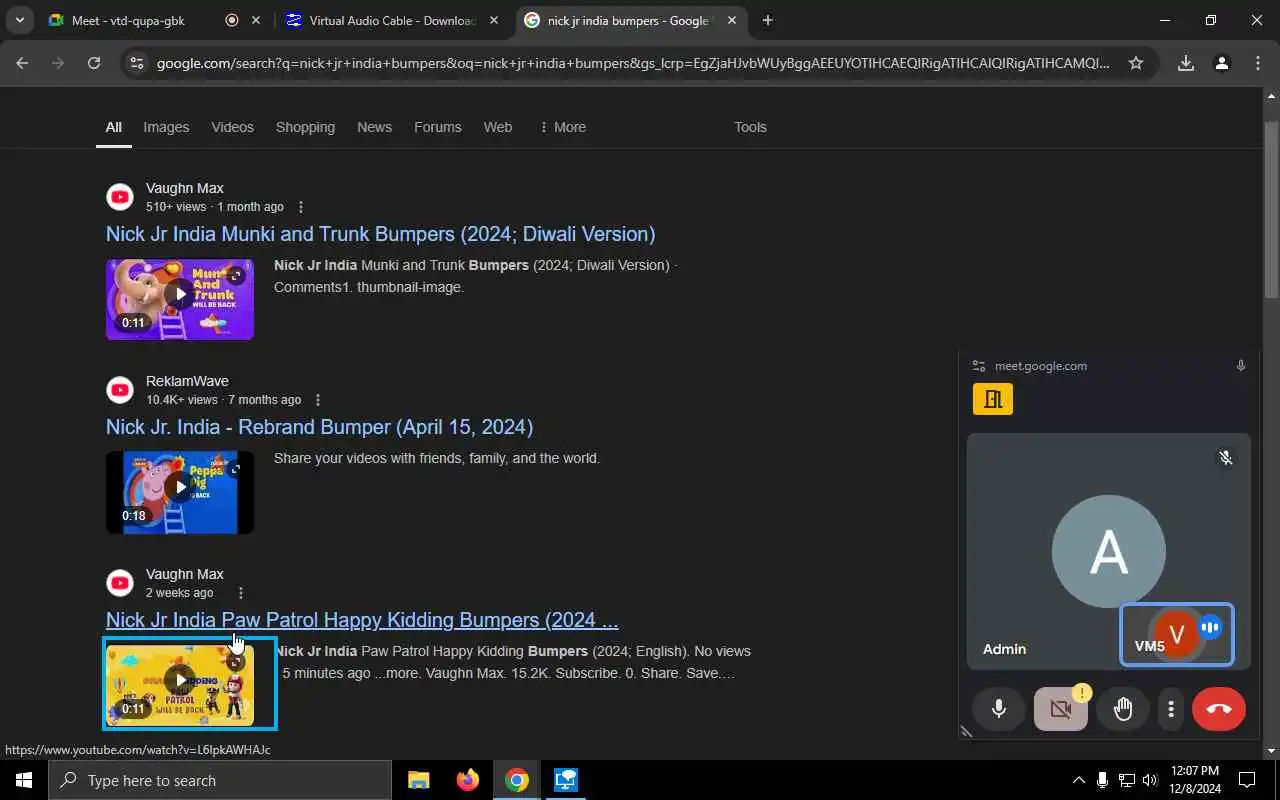This screenshot has height=800, width=1280.
Task: Toggle the microphone in Meet
Action: coord(998,709)
